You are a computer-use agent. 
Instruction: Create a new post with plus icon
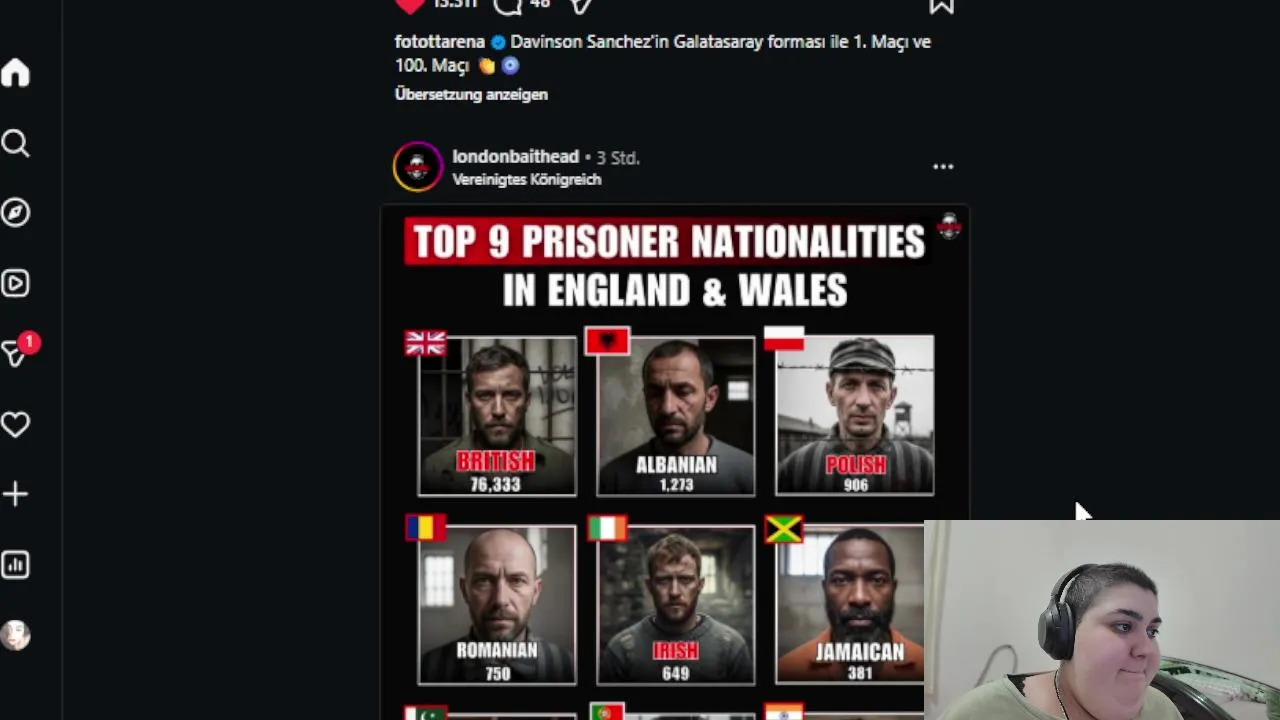(16, 494)
